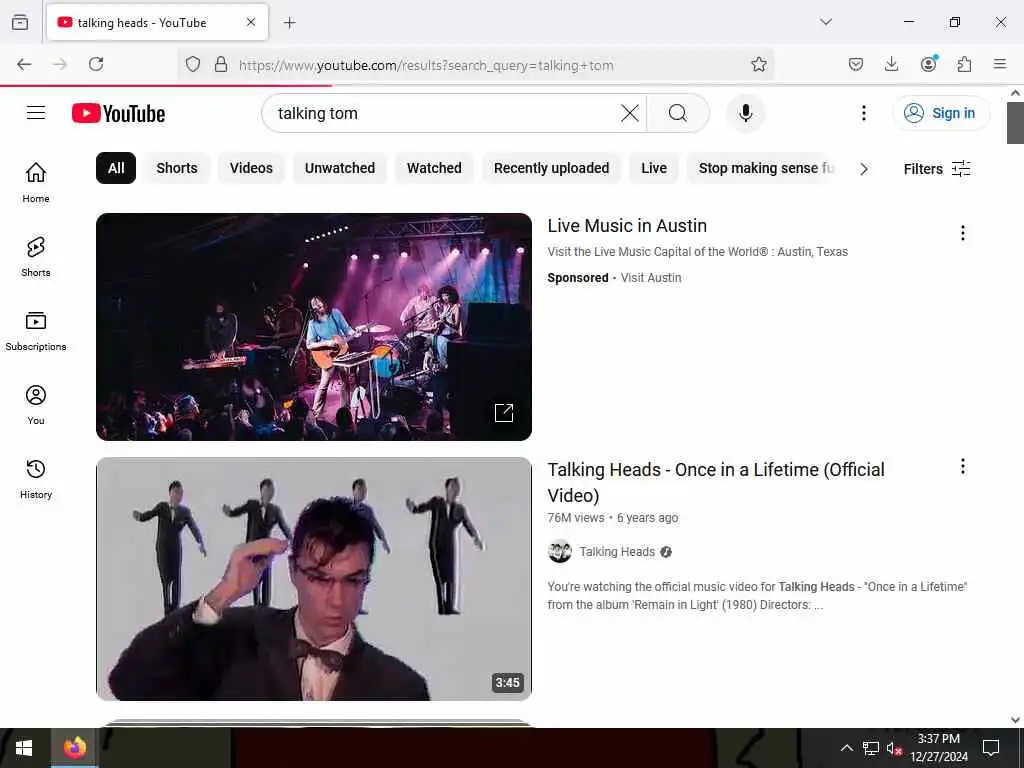Open the You sidebar item
The height and width of the screenshot is (768, 1024).
tap(36, 405)
